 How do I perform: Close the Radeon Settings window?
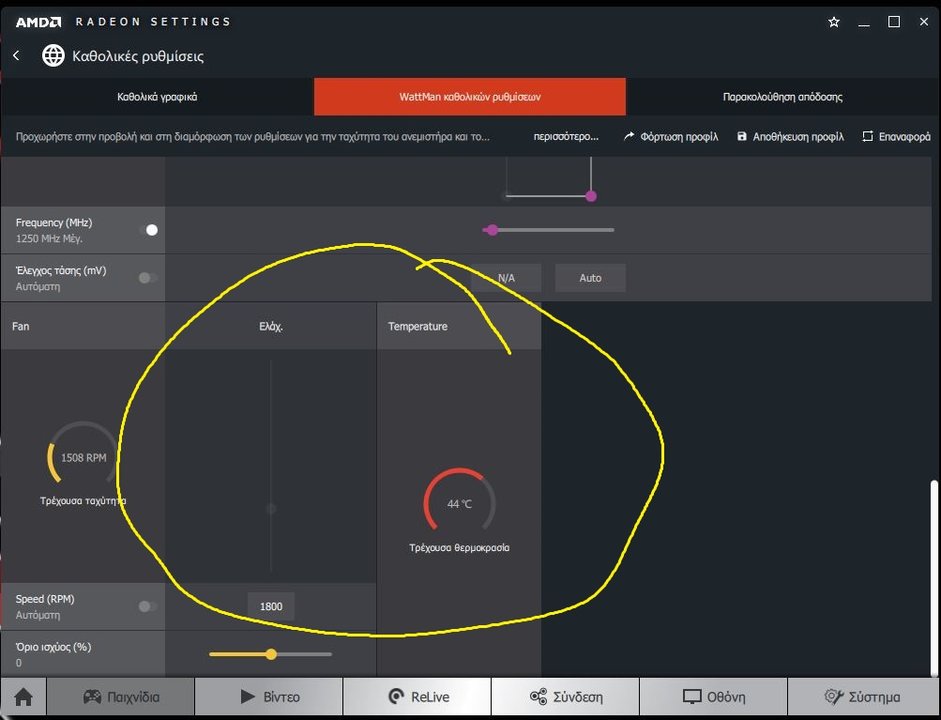[x=924, y=22]
